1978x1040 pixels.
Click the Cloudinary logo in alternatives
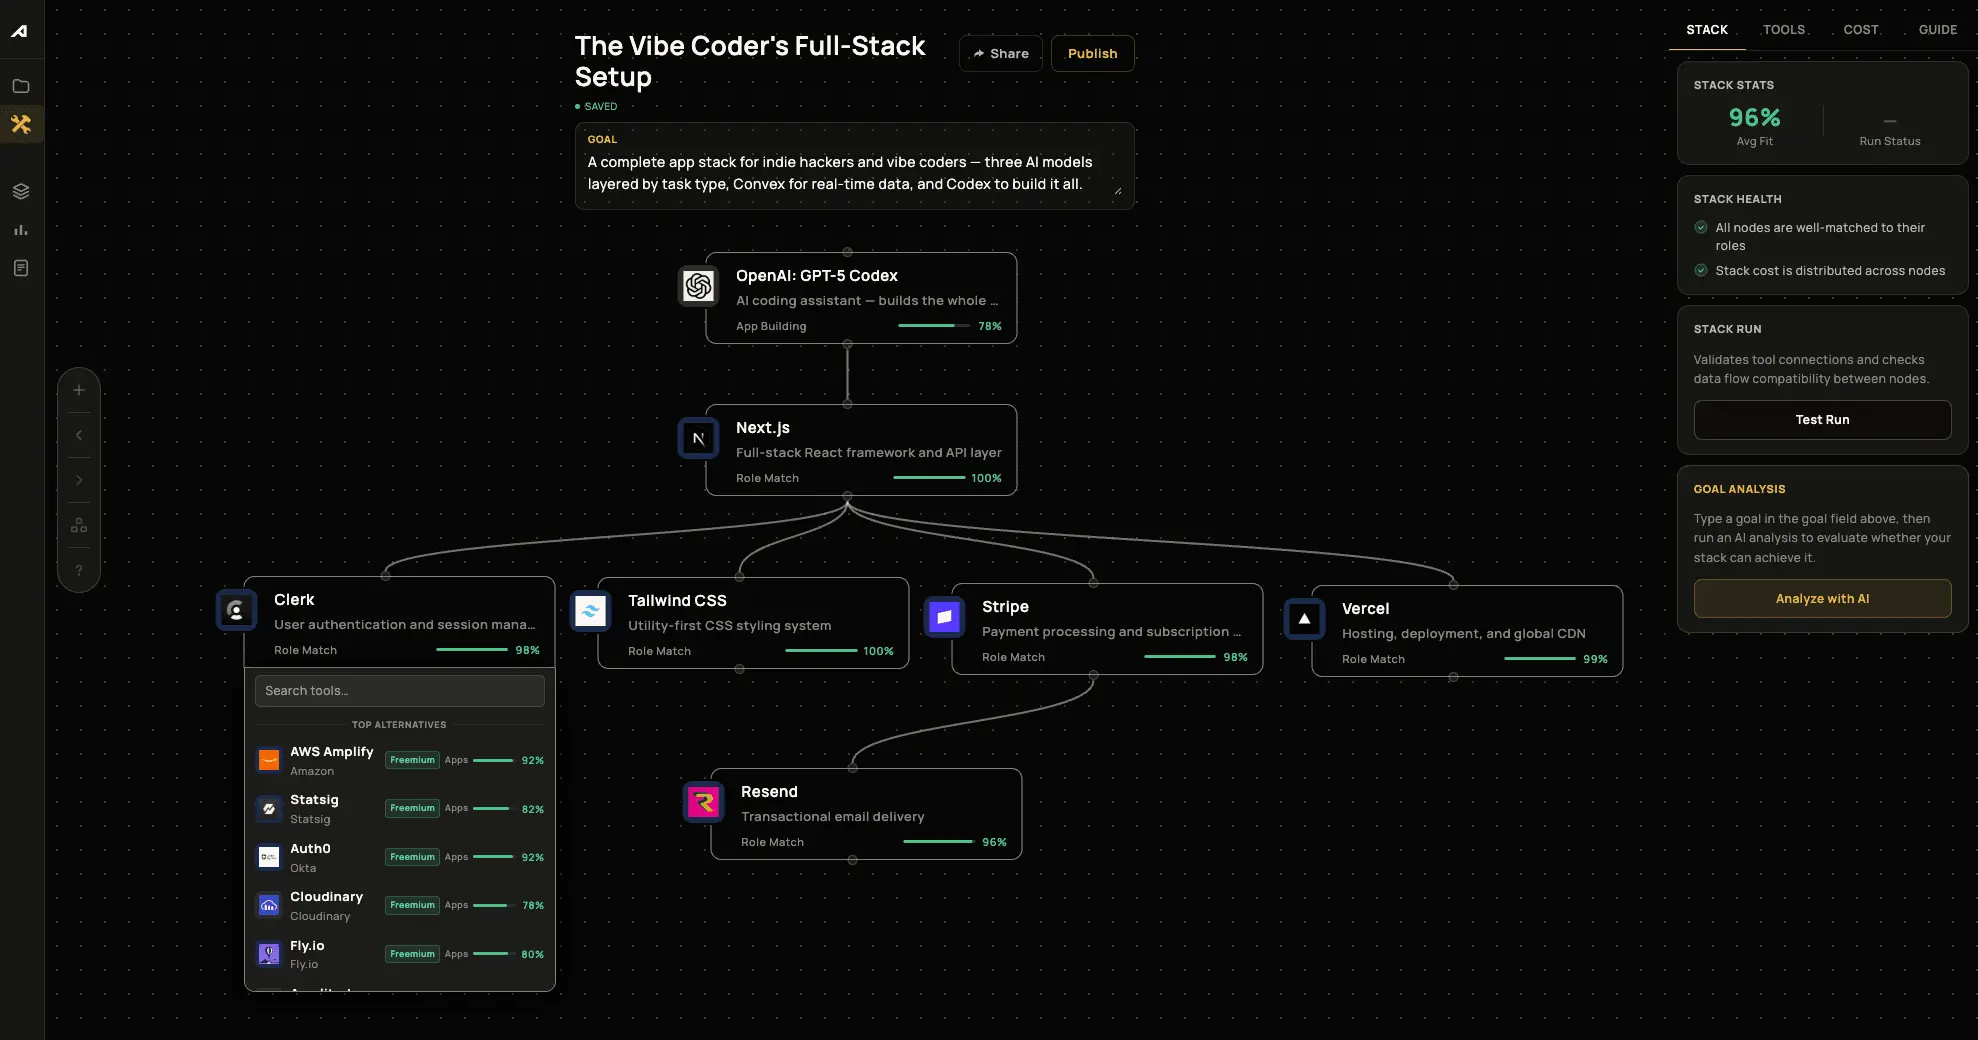[269, 905]
